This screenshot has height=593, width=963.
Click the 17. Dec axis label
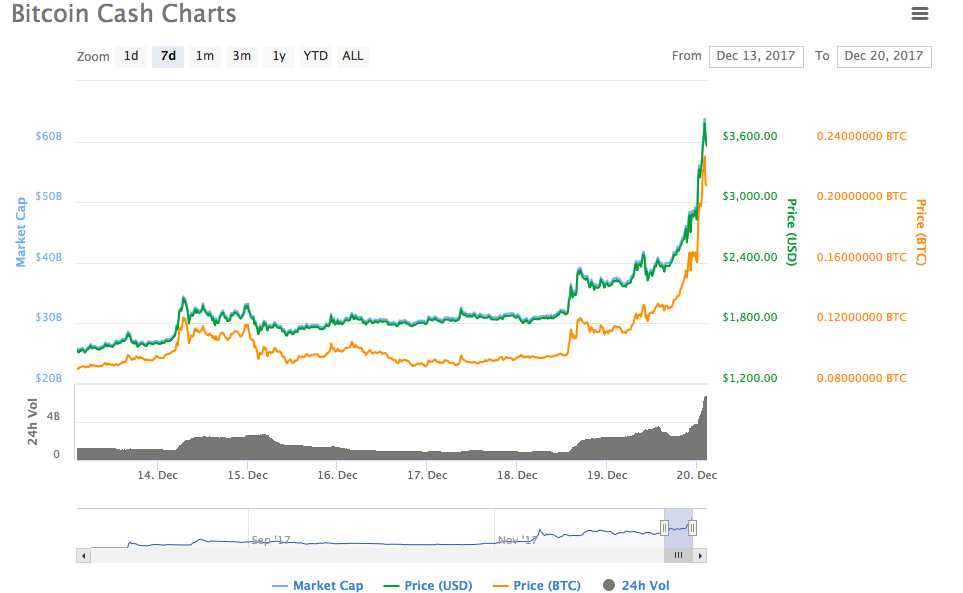[427, 475]
